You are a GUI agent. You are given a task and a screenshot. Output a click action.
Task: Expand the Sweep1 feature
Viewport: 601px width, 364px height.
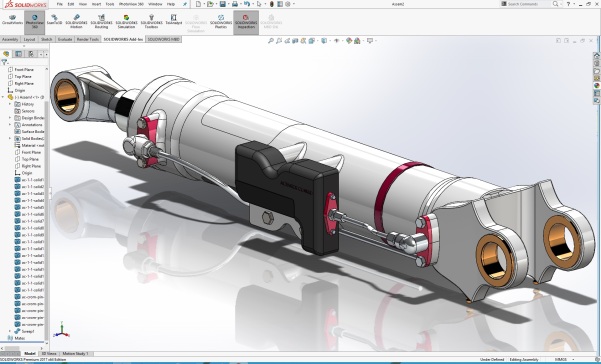point(10,331)
